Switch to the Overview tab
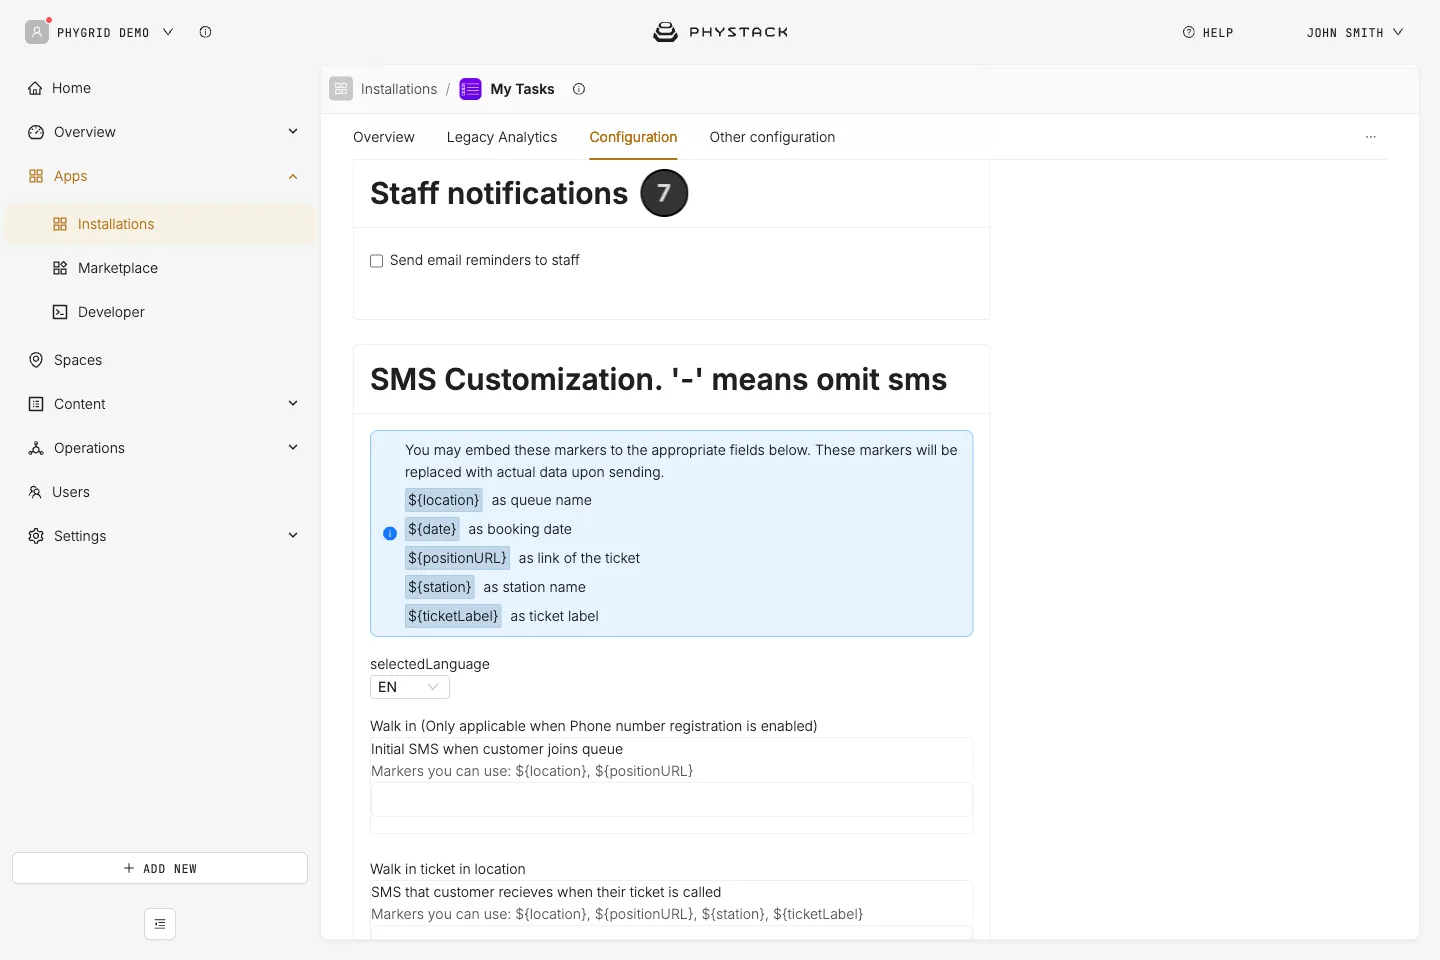Image resolution: width=1440 pixels, height=960 pixels. [384, 137]
